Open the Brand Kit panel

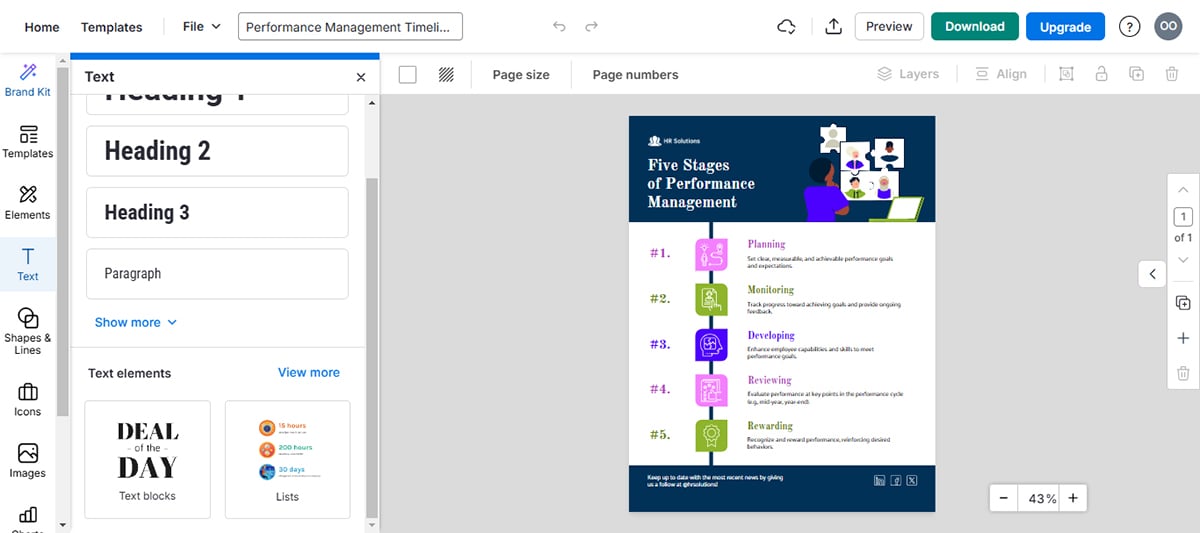point(27,79)
